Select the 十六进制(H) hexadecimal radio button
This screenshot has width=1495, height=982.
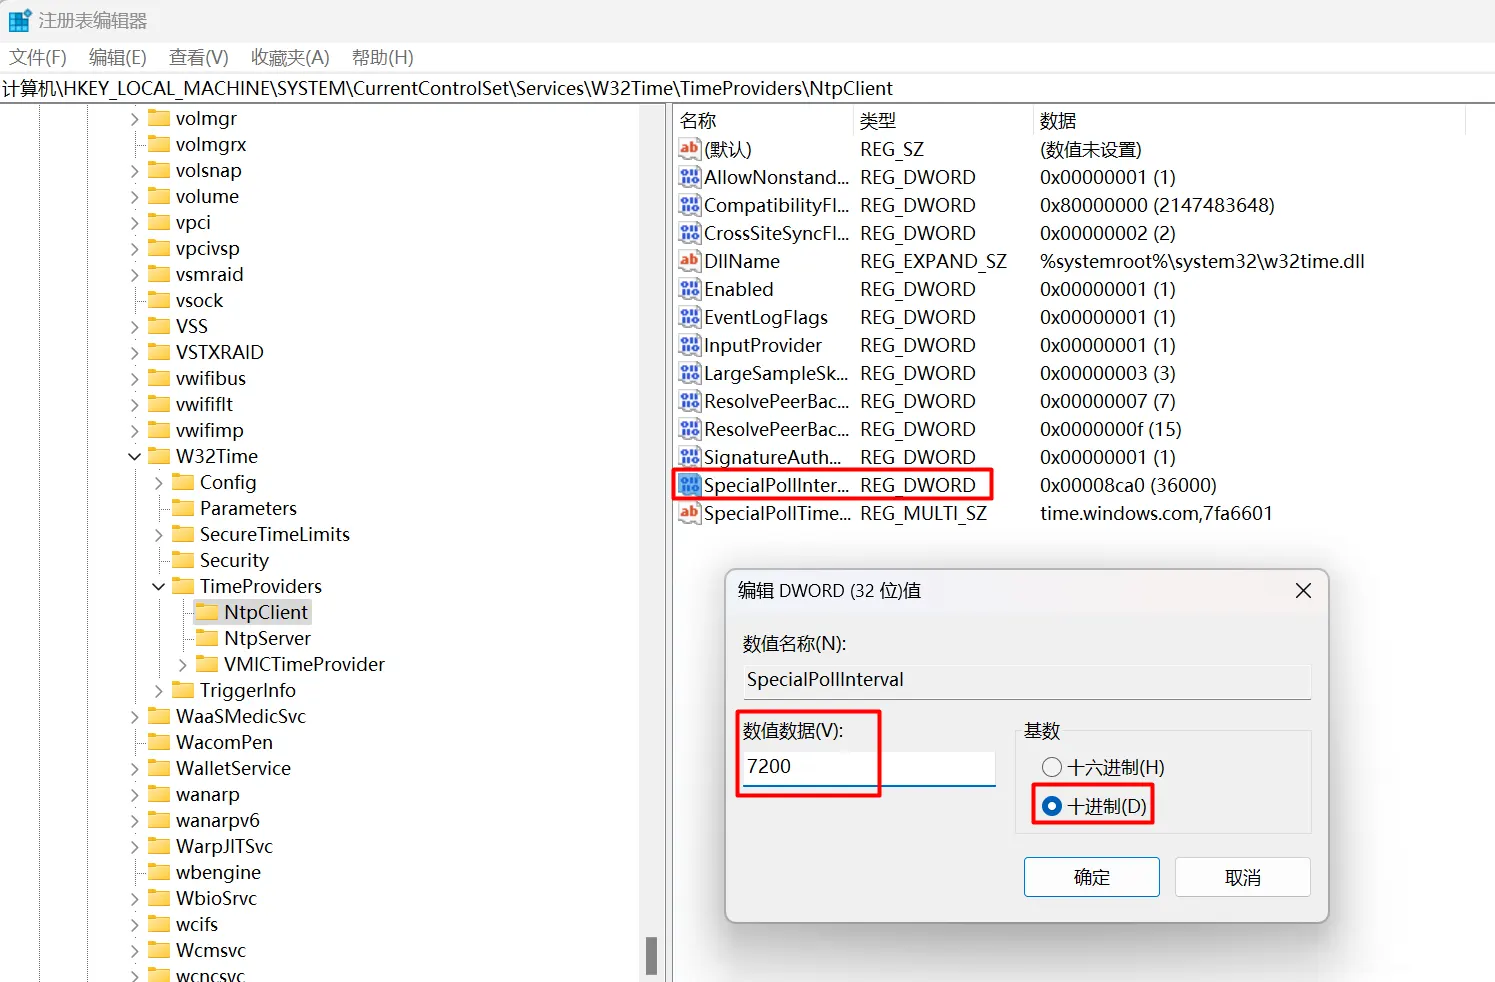click(1052, 767)
